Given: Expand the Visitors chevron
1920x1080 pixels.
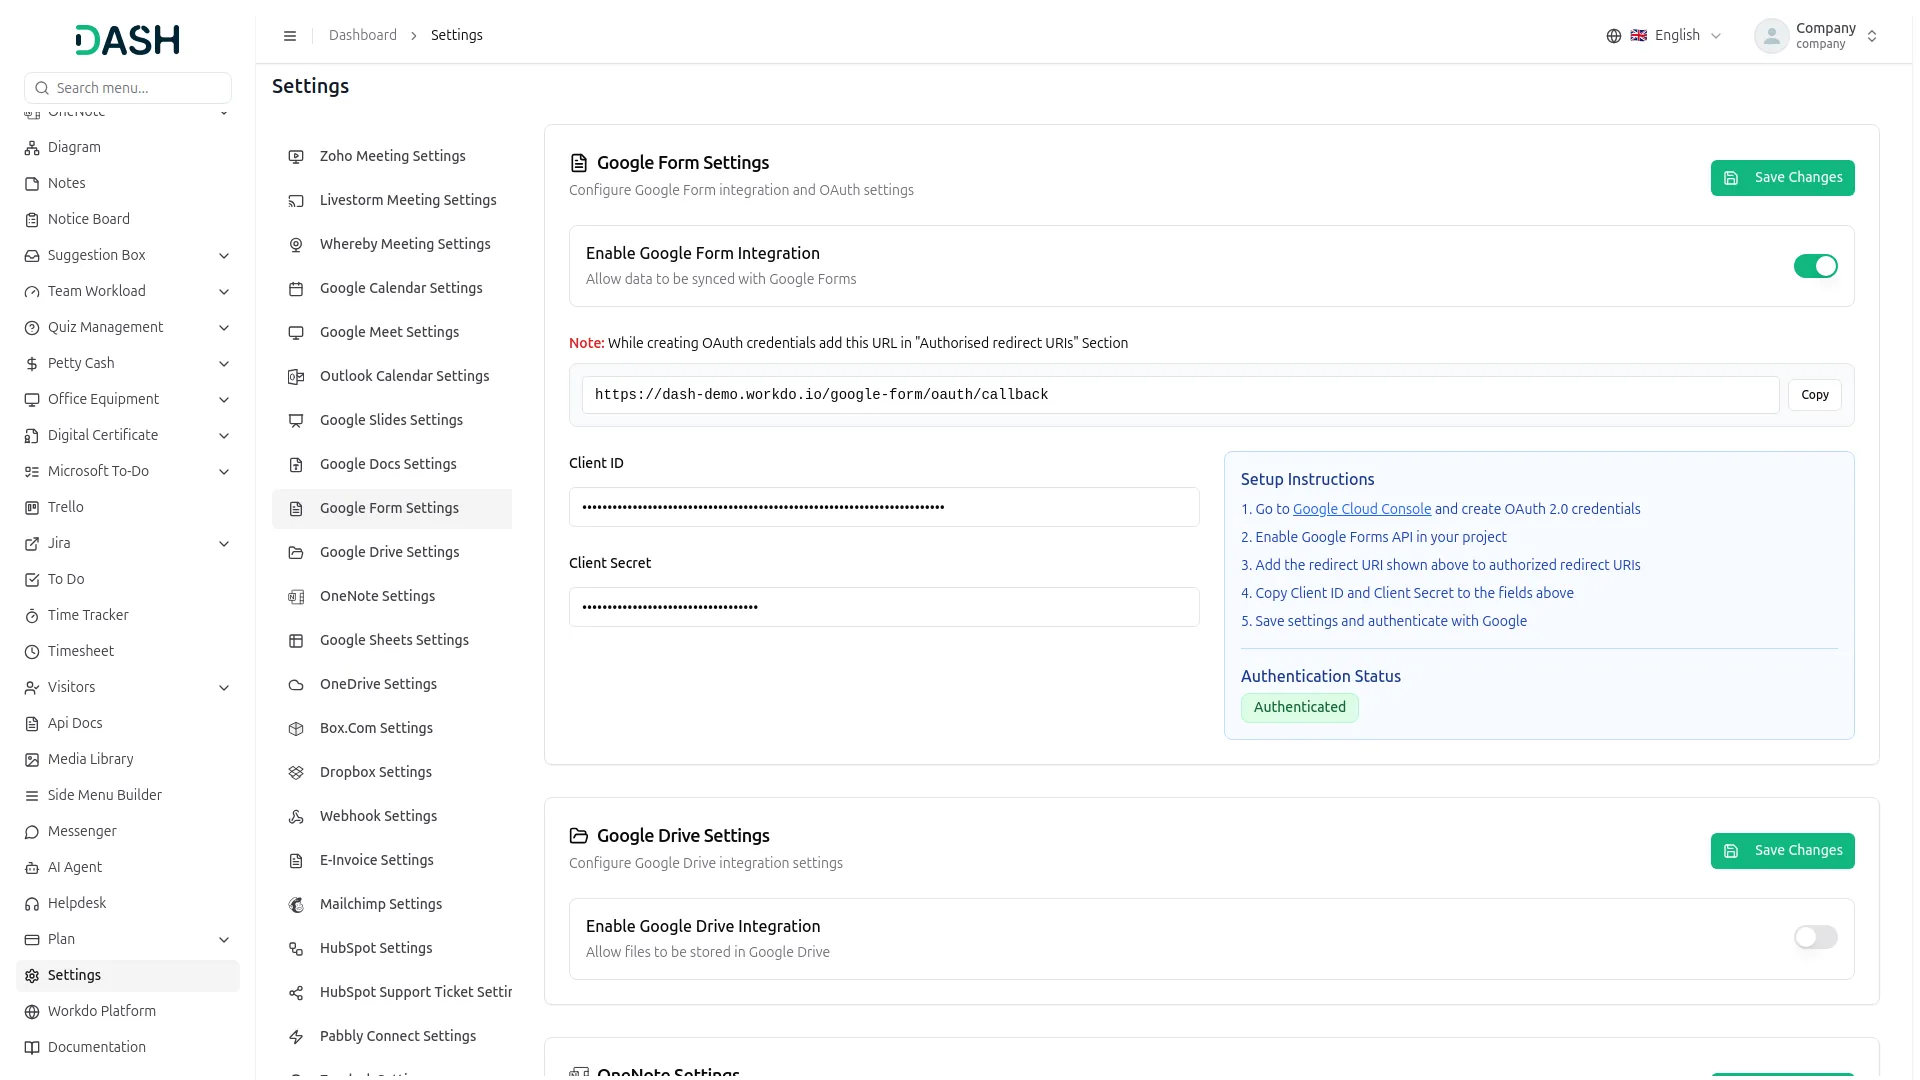Looking at the screenshot, I should [x=224, y=688].
